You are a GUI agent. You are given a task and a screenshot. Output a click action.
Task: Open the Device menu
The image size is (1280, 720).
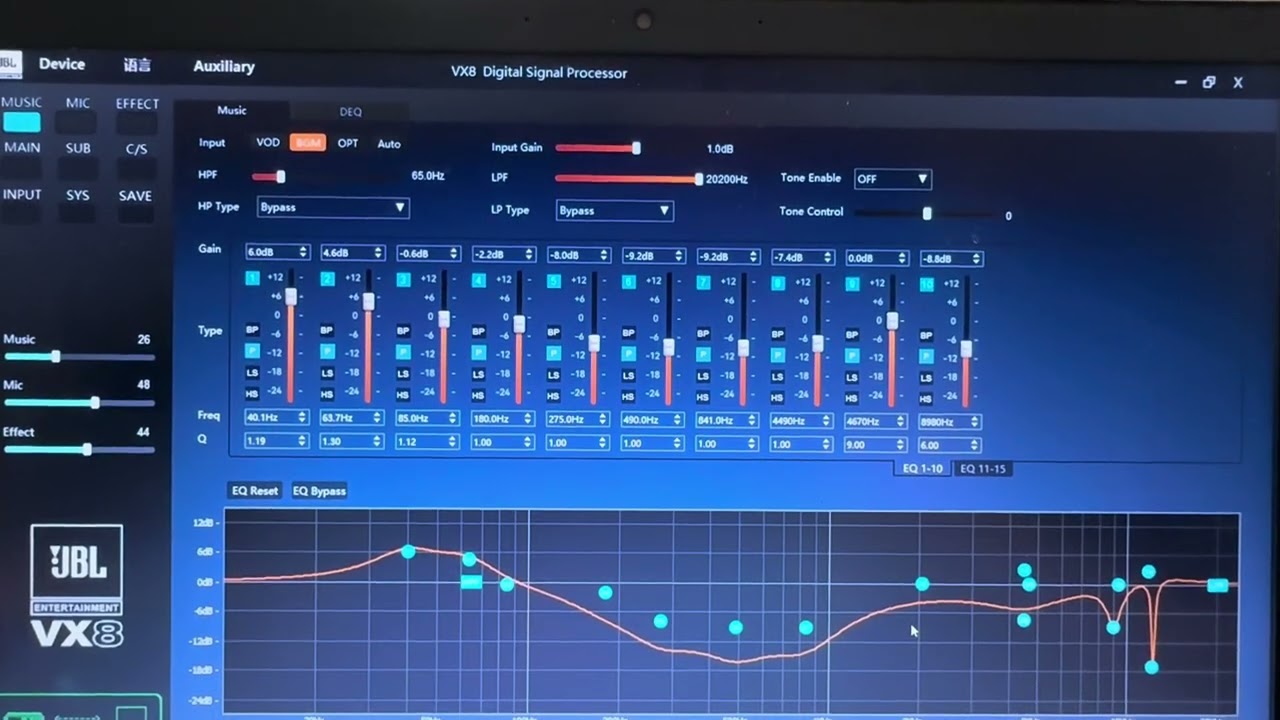62,64
